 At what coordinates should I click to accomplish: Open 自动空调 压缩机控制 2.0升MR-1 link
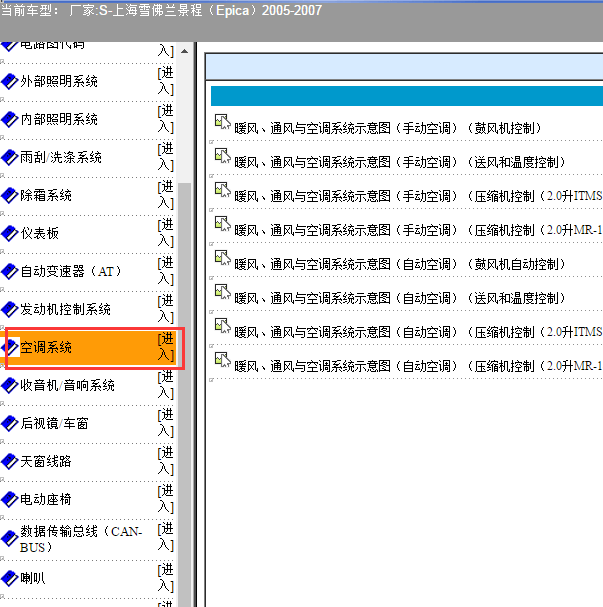(418, 367)
